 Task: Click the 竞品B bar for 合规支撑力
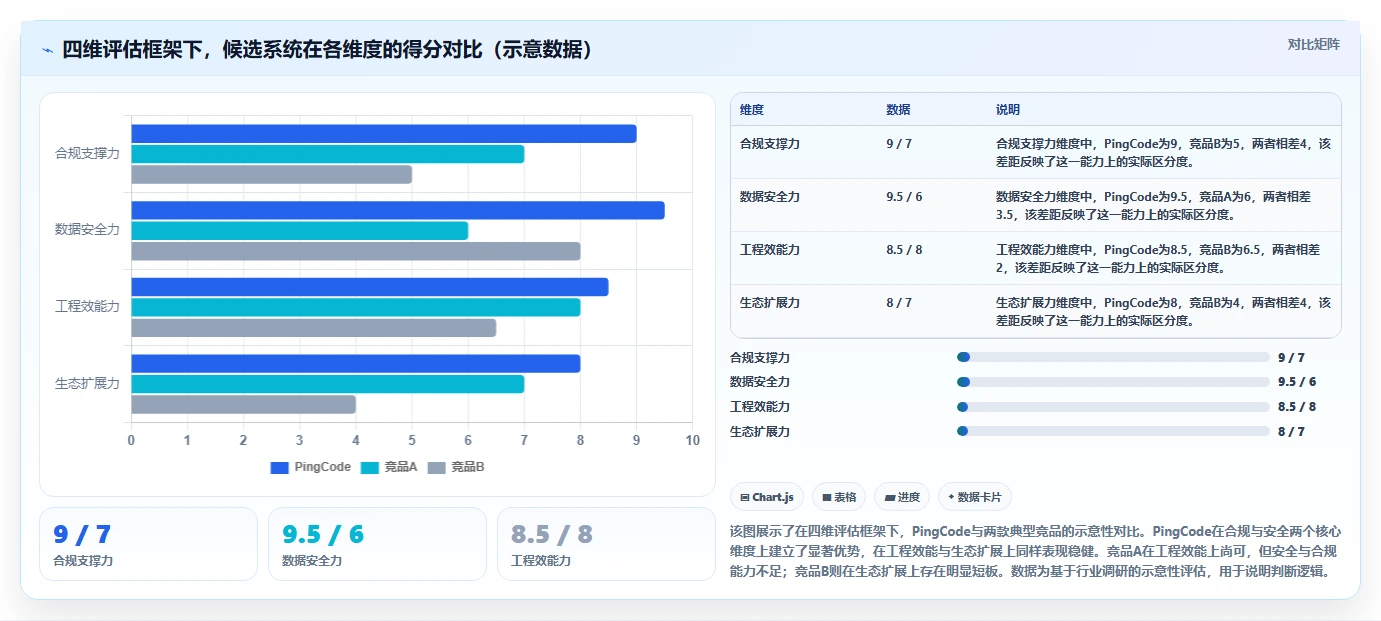(x=272, y=174)
